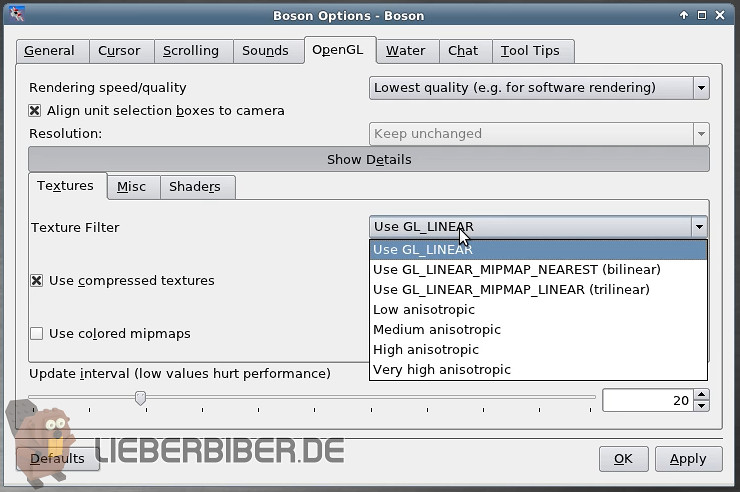Decrease update interval with down arrow
Screen dimensions: 740x492
pos(702,406)
